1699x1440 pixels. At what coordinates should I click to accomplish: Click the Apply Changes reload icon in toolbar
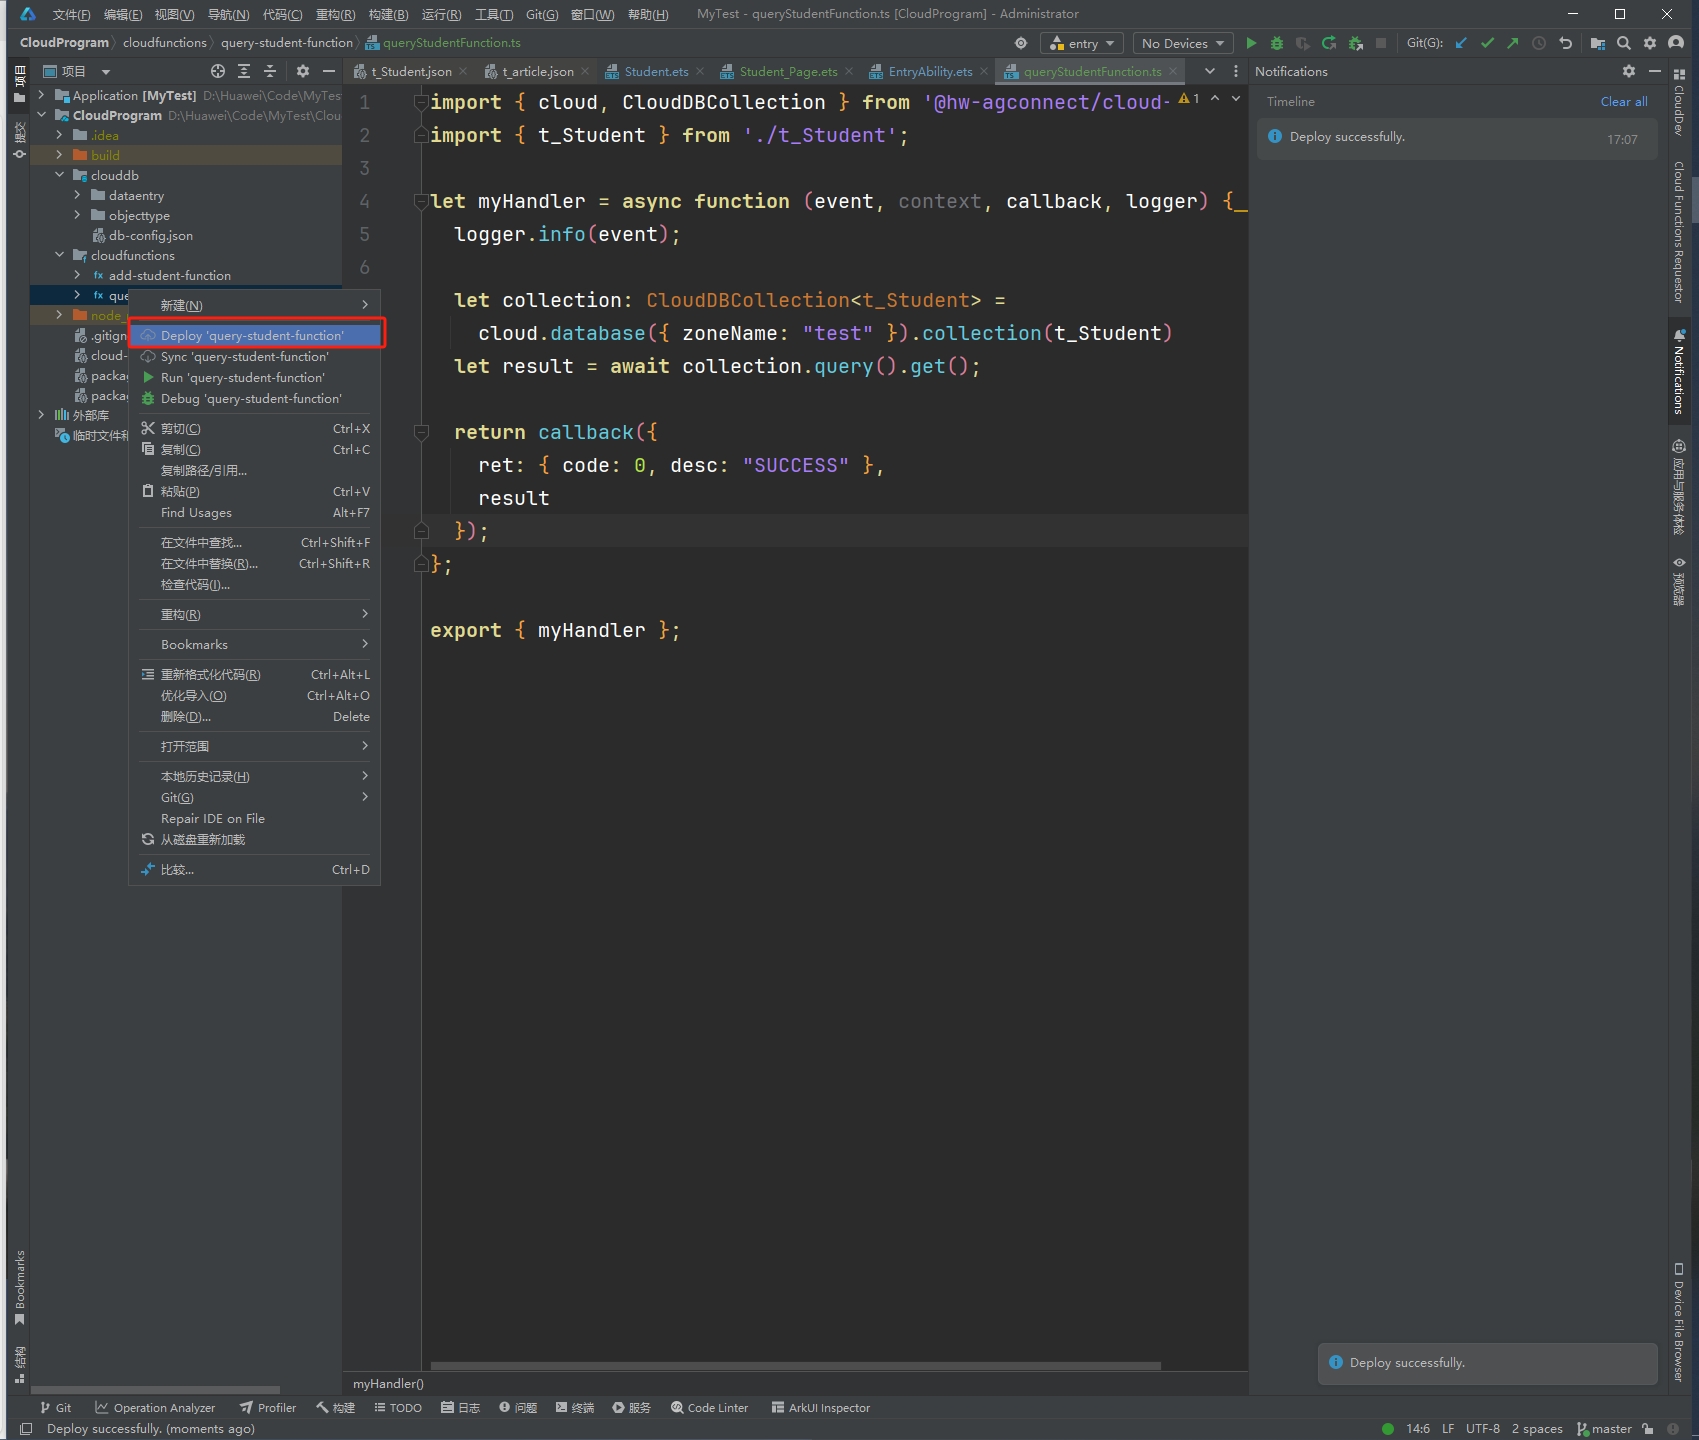click(1329, 43)
